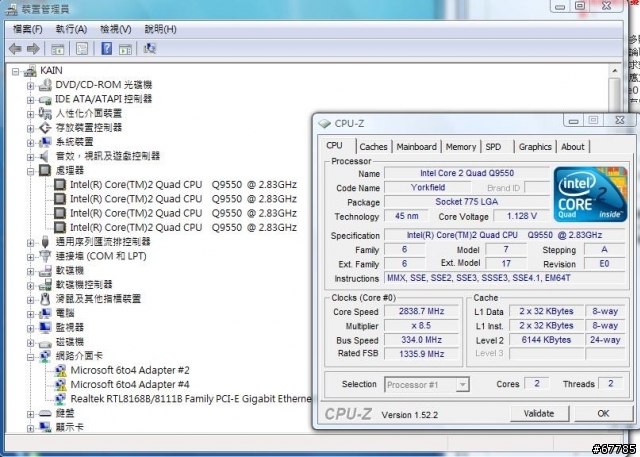Expand the 顯示卡 display adapters node
The height and width of the screenshot is (457, 640).
point(30,428)
